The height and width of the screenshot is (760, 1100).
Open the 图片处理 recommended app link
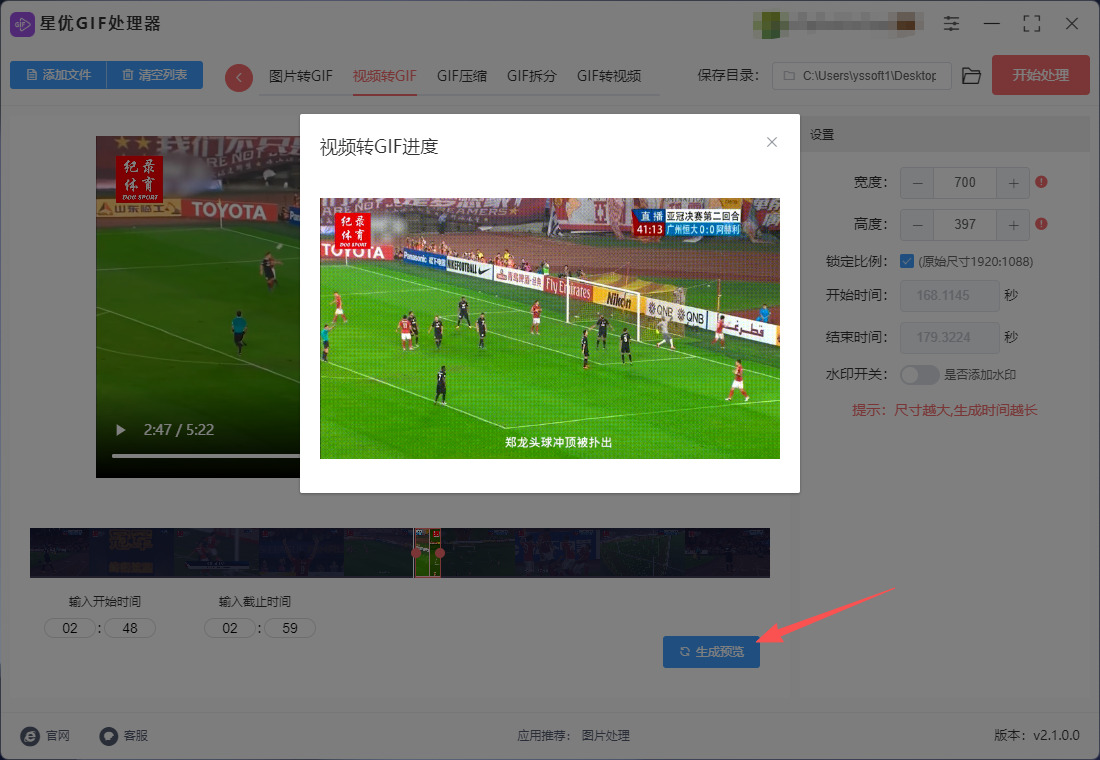[x=605, y=735]
